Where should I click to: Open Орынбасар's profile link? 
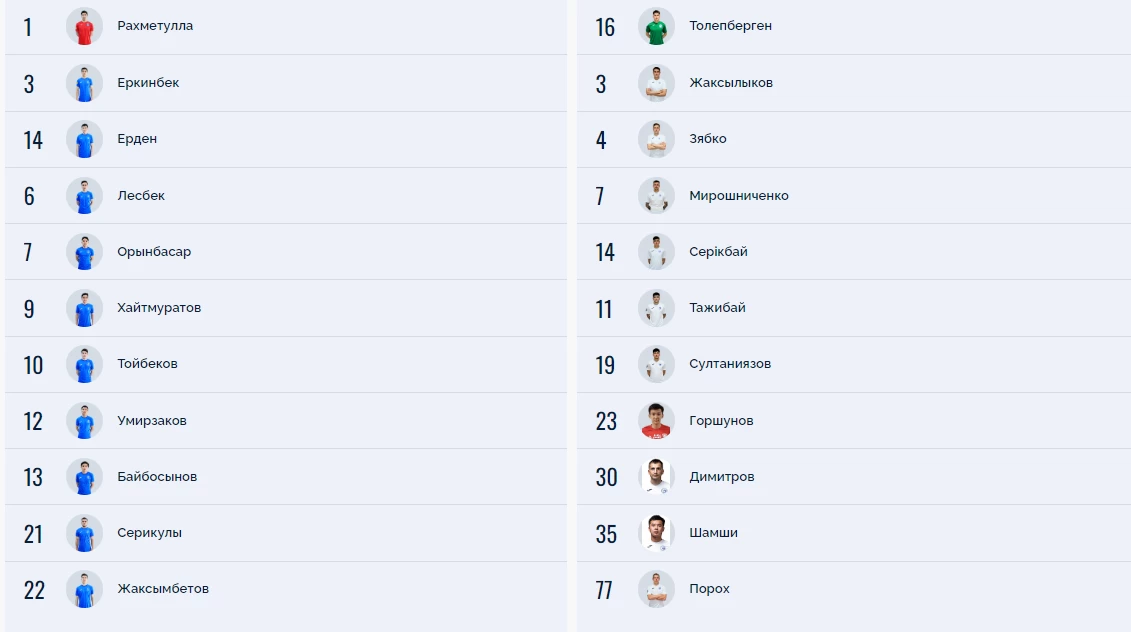pos(154,252)
